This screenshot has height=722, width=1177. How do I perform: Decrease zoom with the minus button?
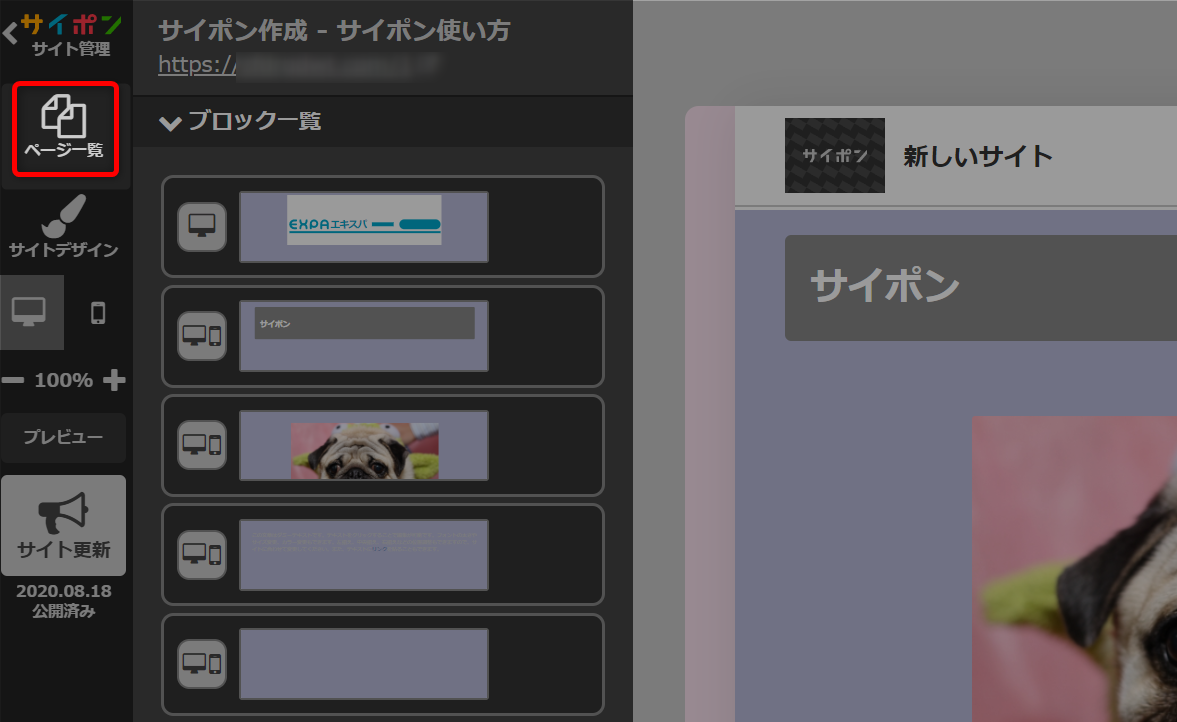(13, 381)
